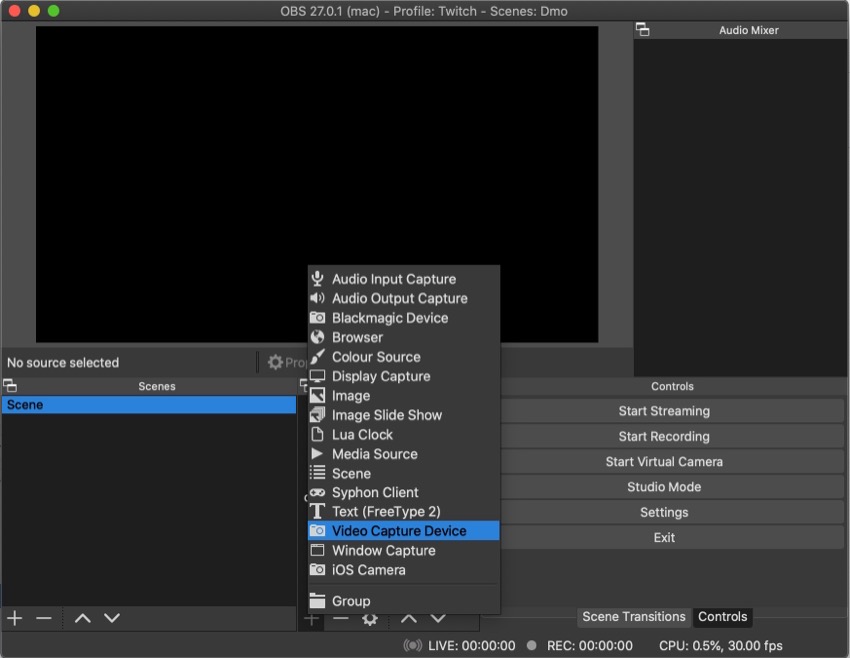Pop out the Audio Mixer dock icon

[x=642, y=30]
